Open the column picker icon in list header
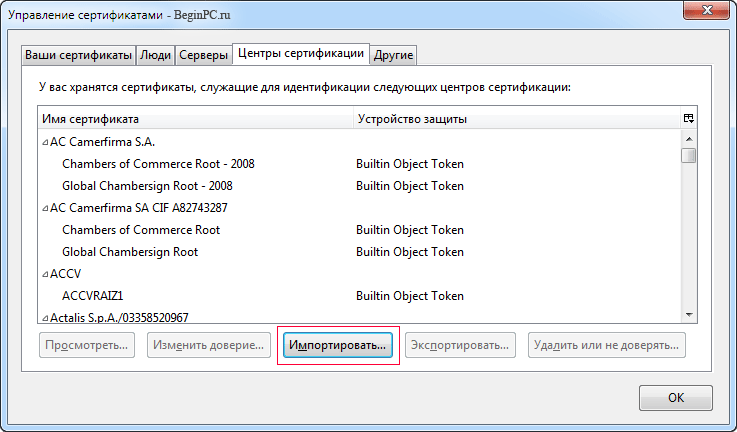The width and height of the screenshot is (737, 432). pos(689,118)
